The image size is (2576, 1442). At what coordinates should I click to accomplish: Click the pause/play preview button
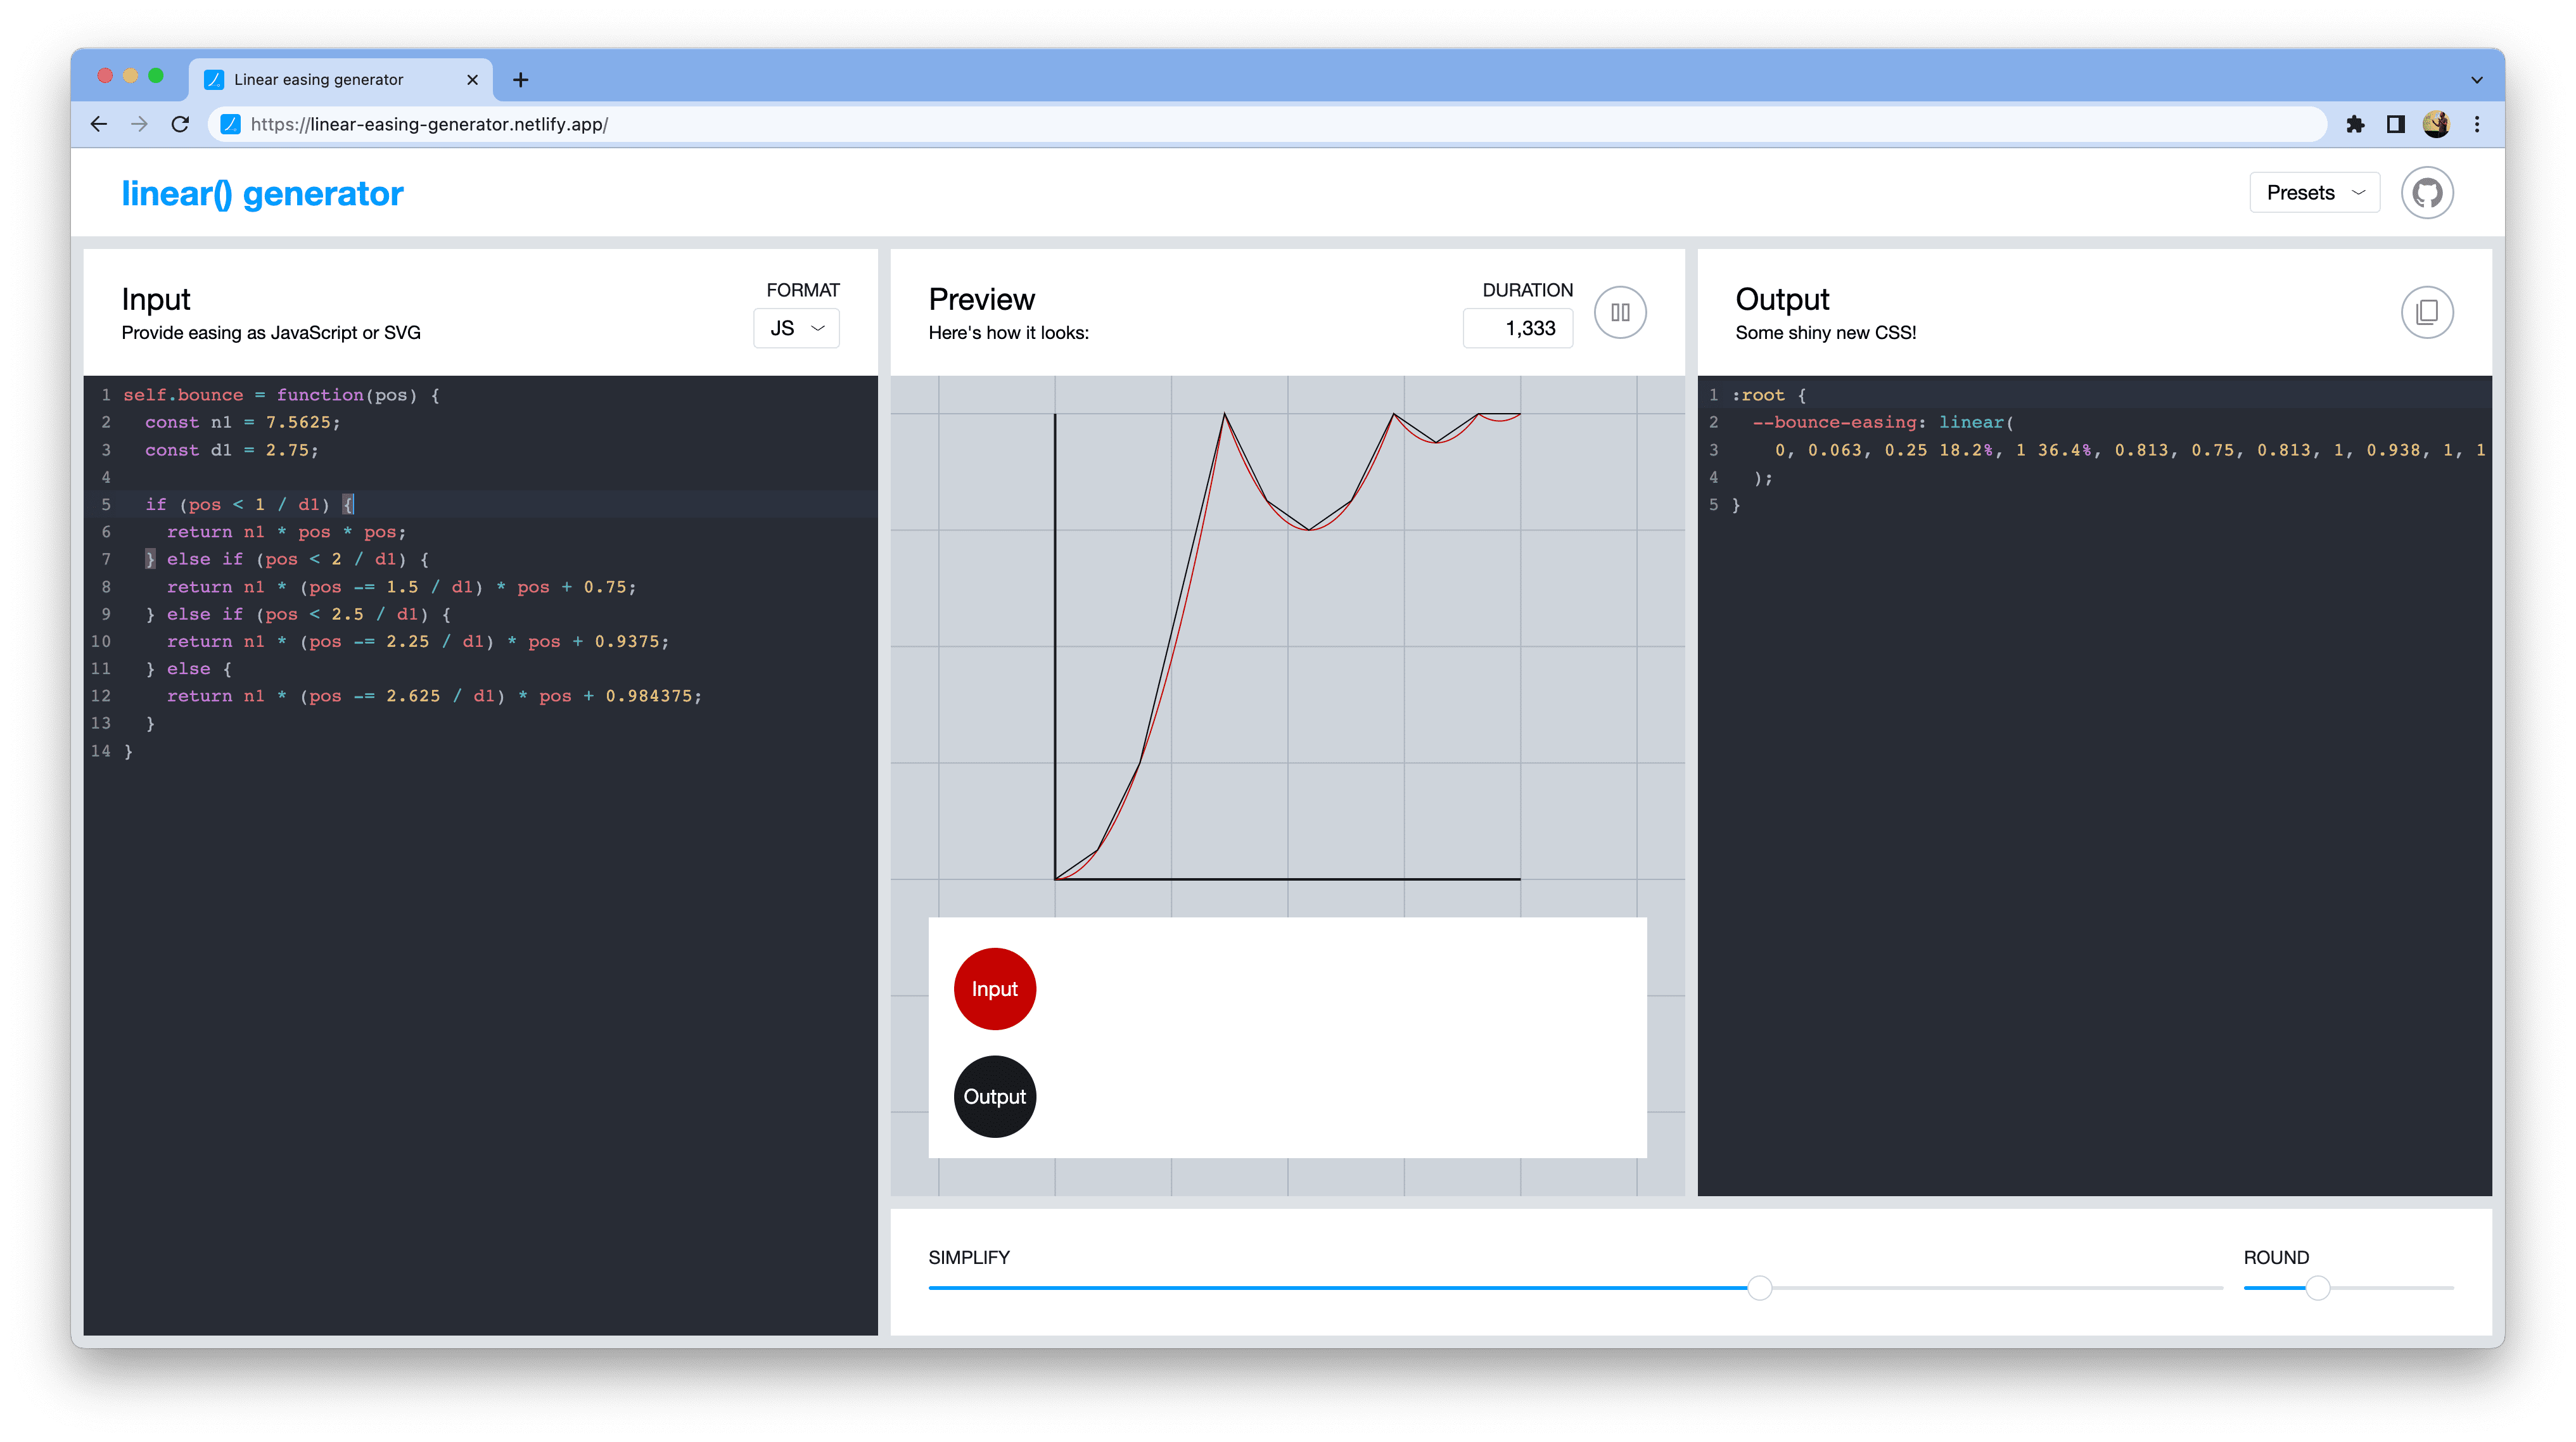[x=1621, y=312]
